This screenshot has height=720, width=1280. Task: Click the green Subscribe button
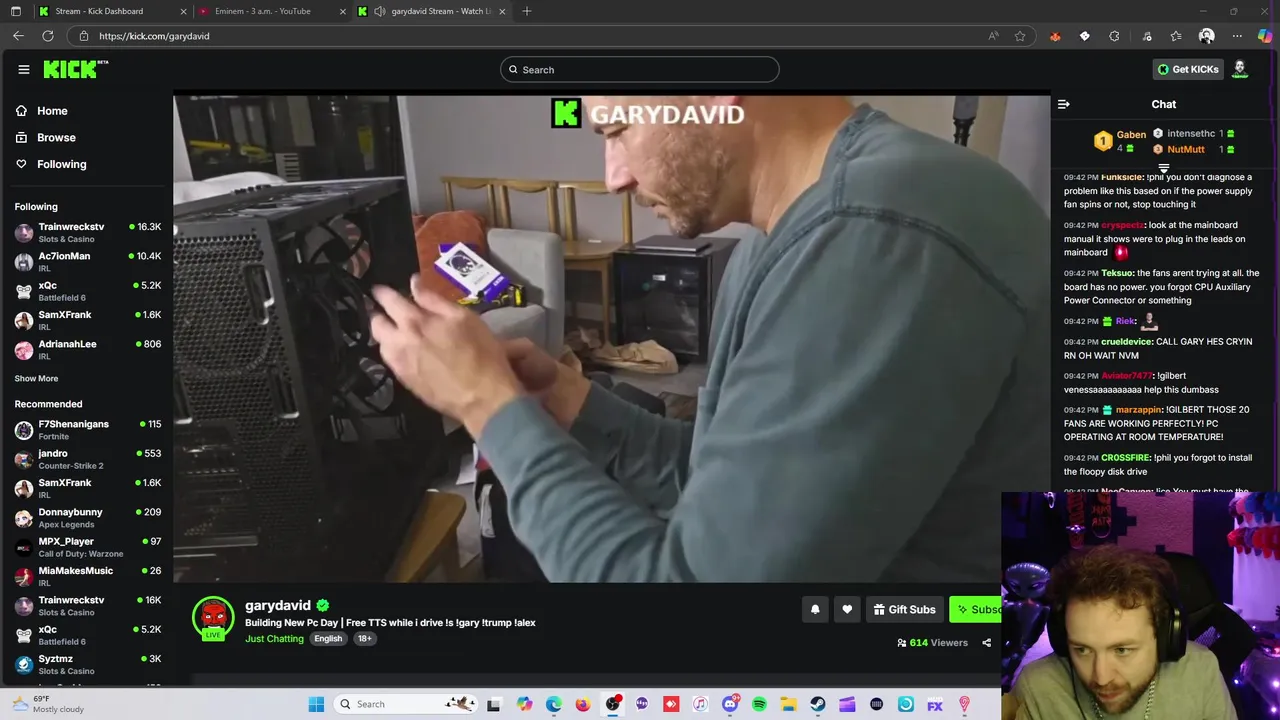pyautogui.click(x=977, y=609)
